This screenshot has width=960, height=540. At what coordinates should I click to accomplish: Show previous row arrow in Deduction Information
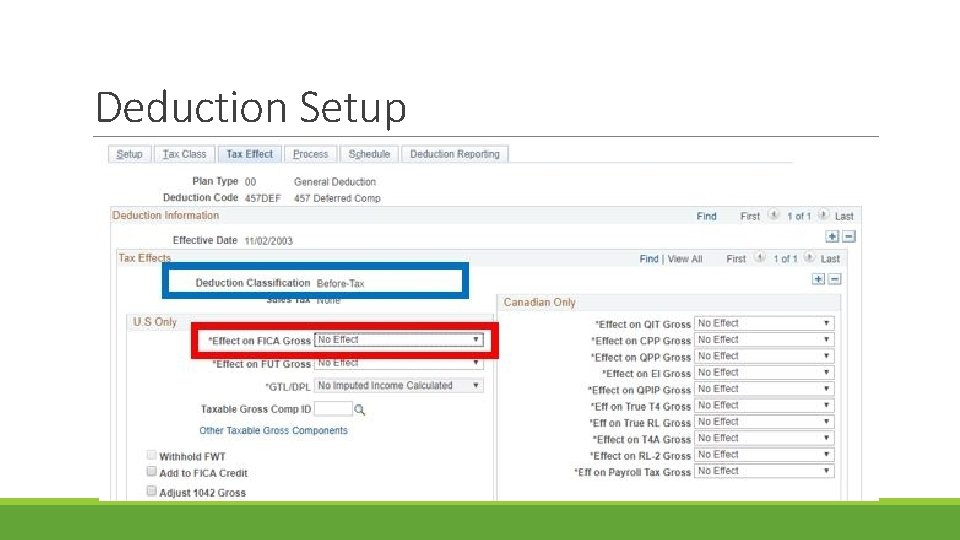[773, 216]
